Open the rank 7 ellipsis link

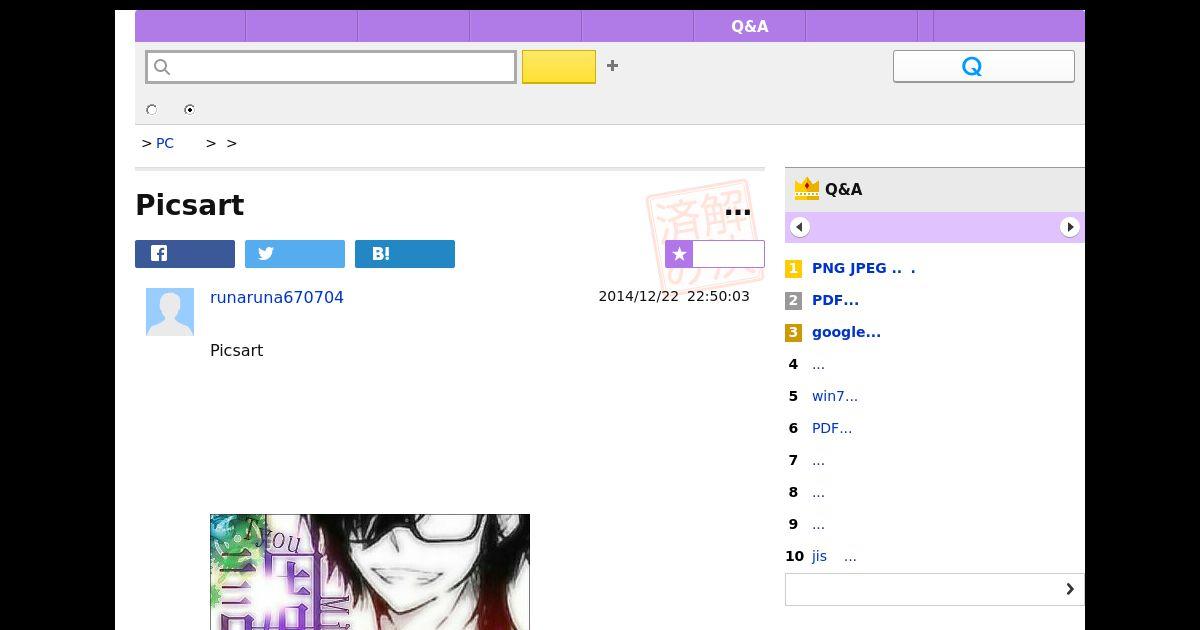[818, 460]
